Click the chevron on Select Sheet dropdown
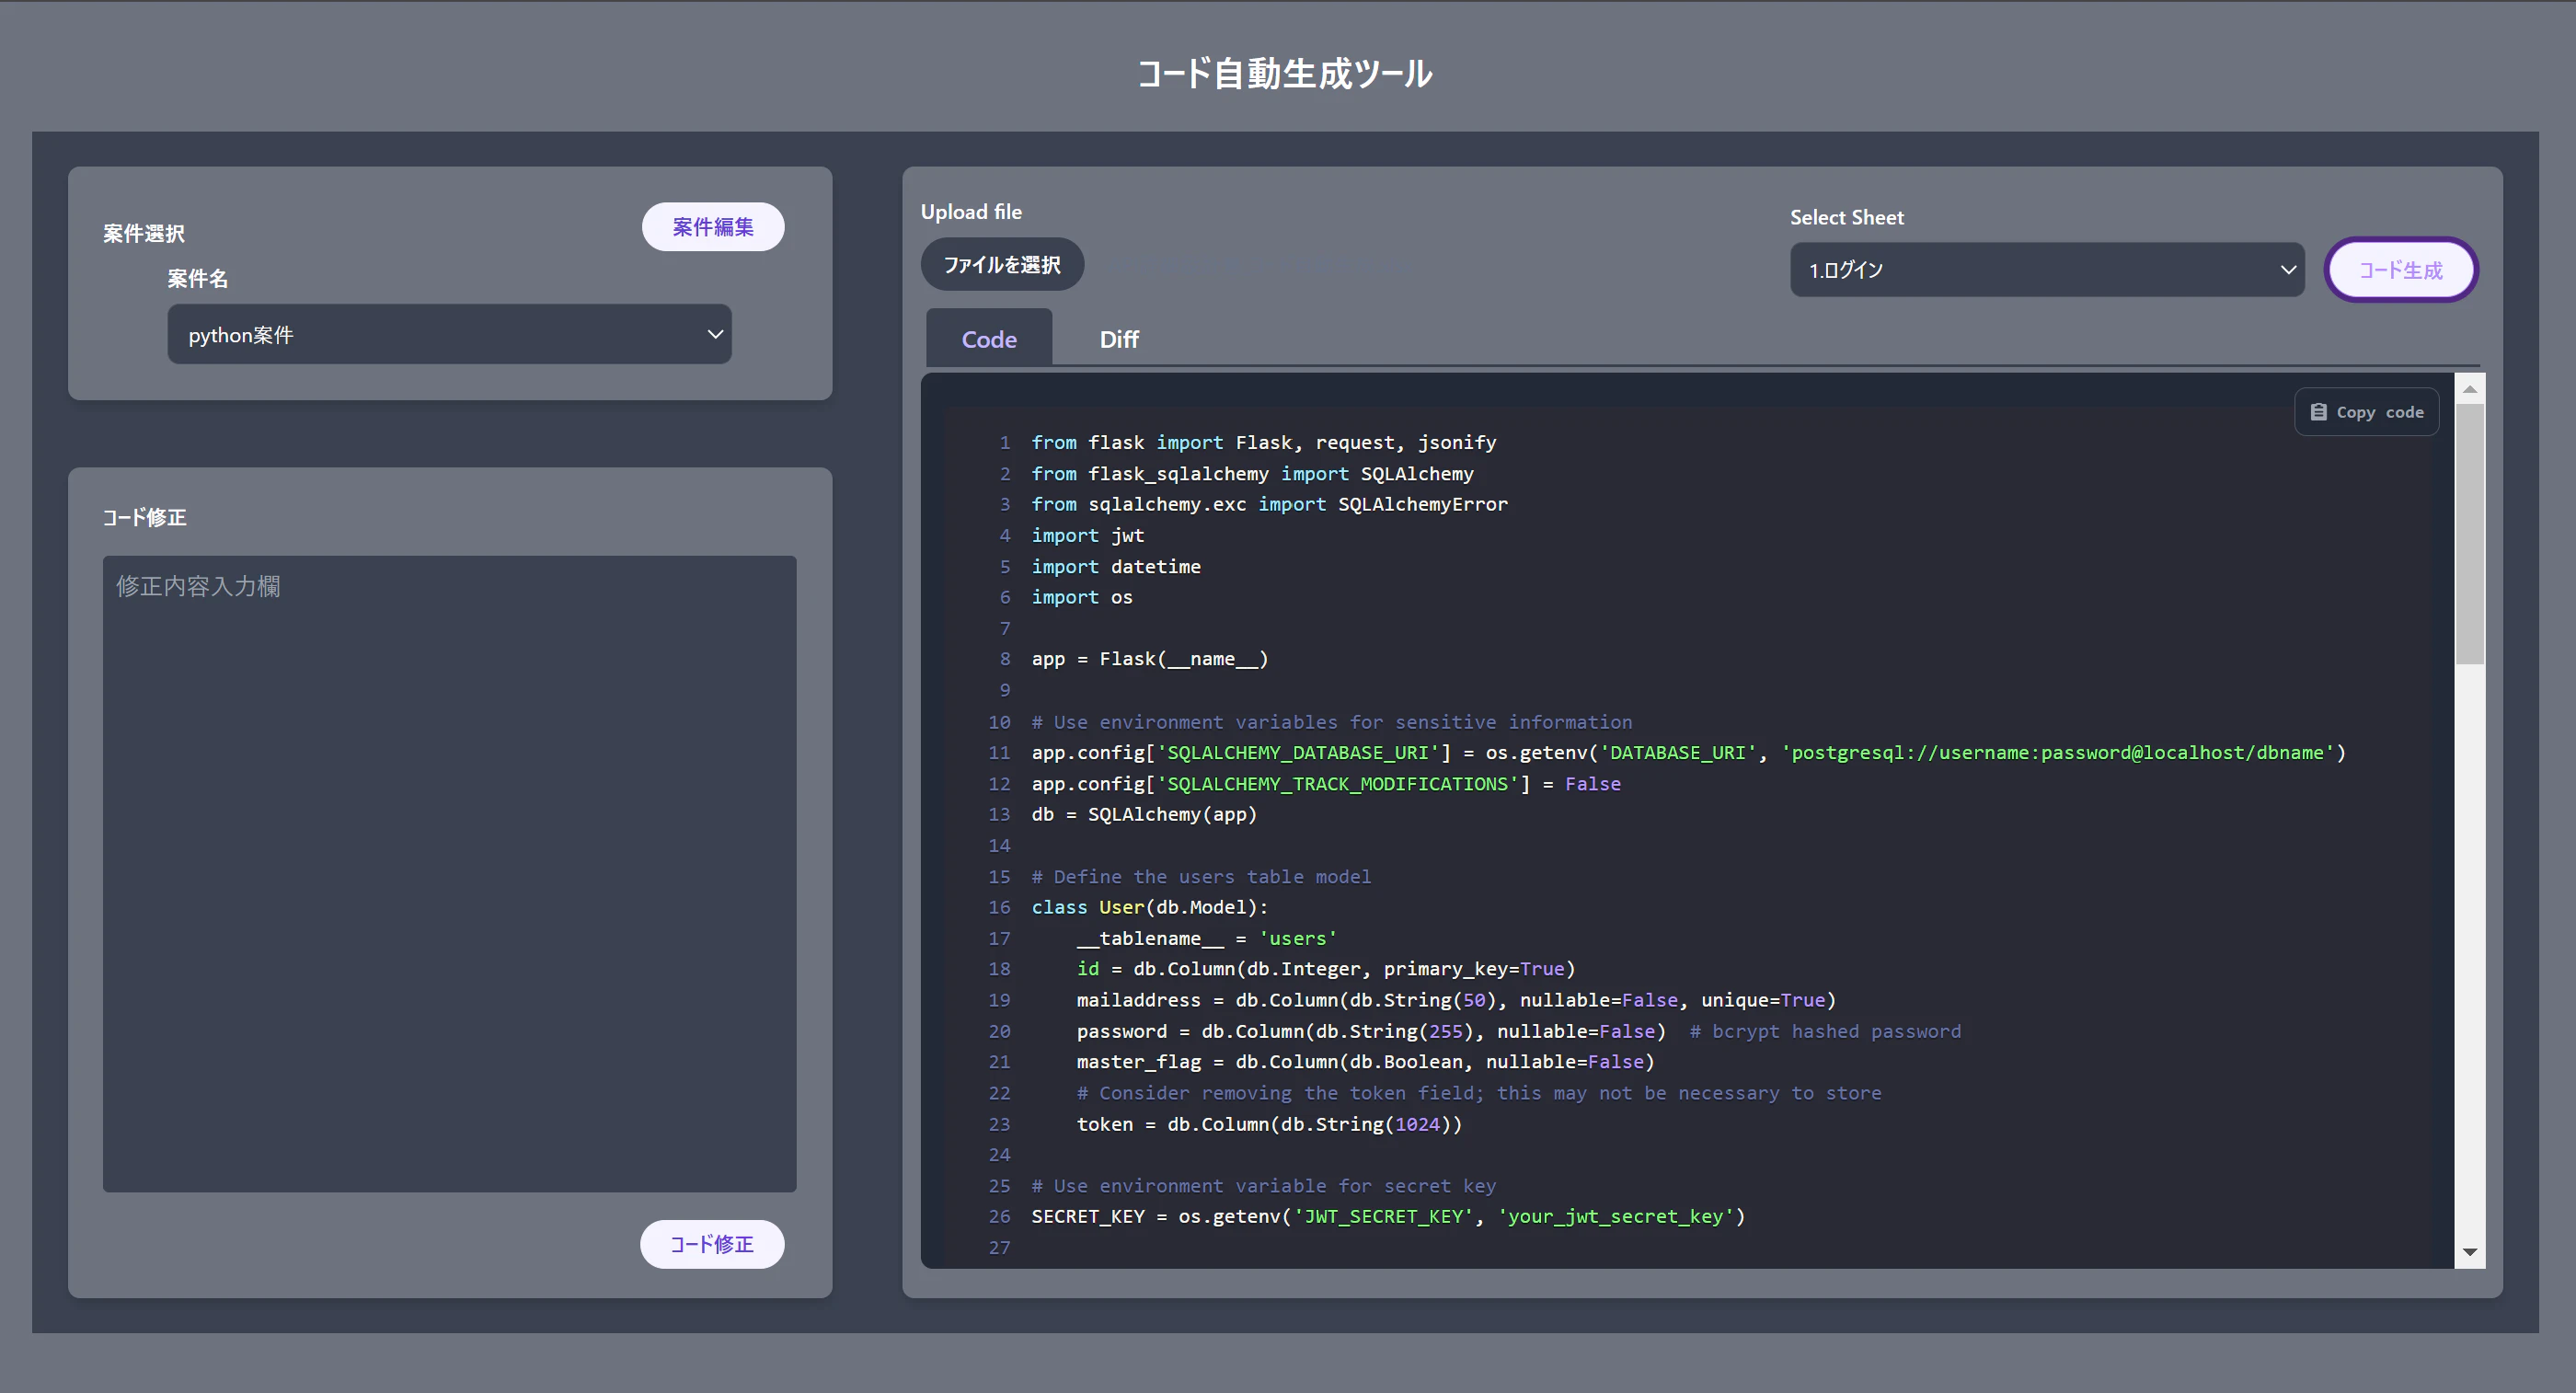 (2287, 269)
